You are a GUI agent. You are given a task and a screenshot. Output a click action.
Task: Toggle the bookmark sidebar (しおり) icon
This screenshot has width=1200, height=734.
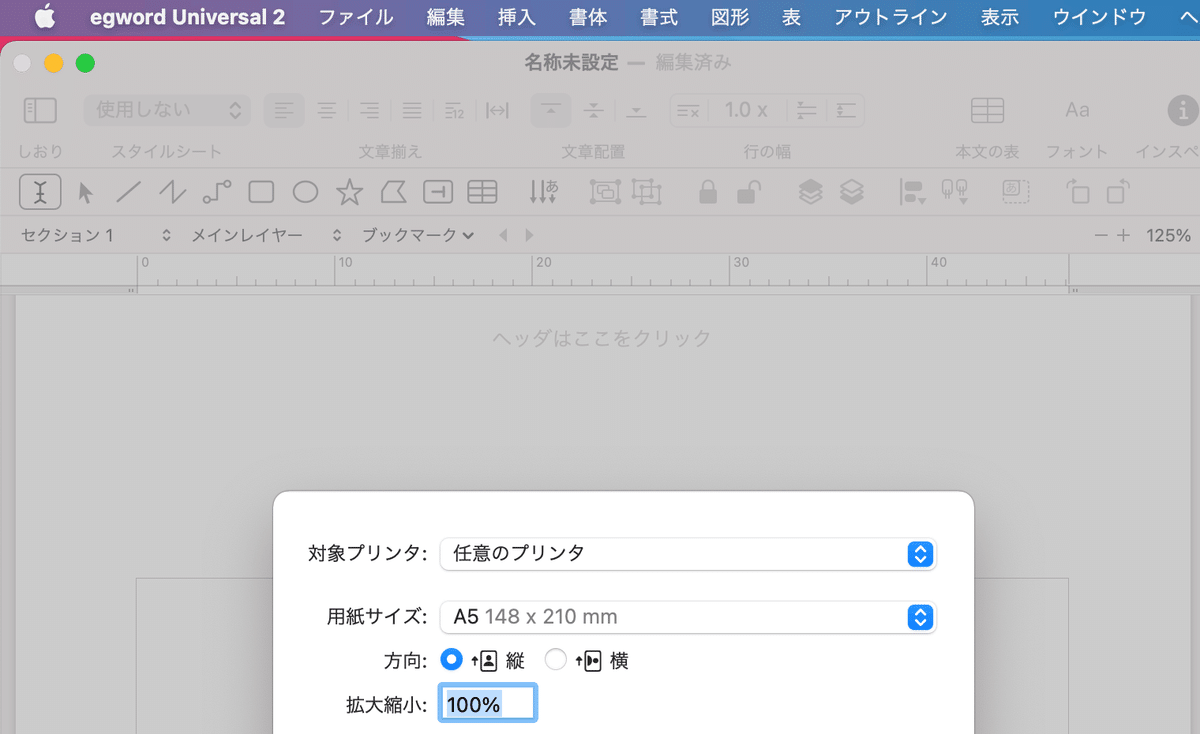tap(40, 110)
